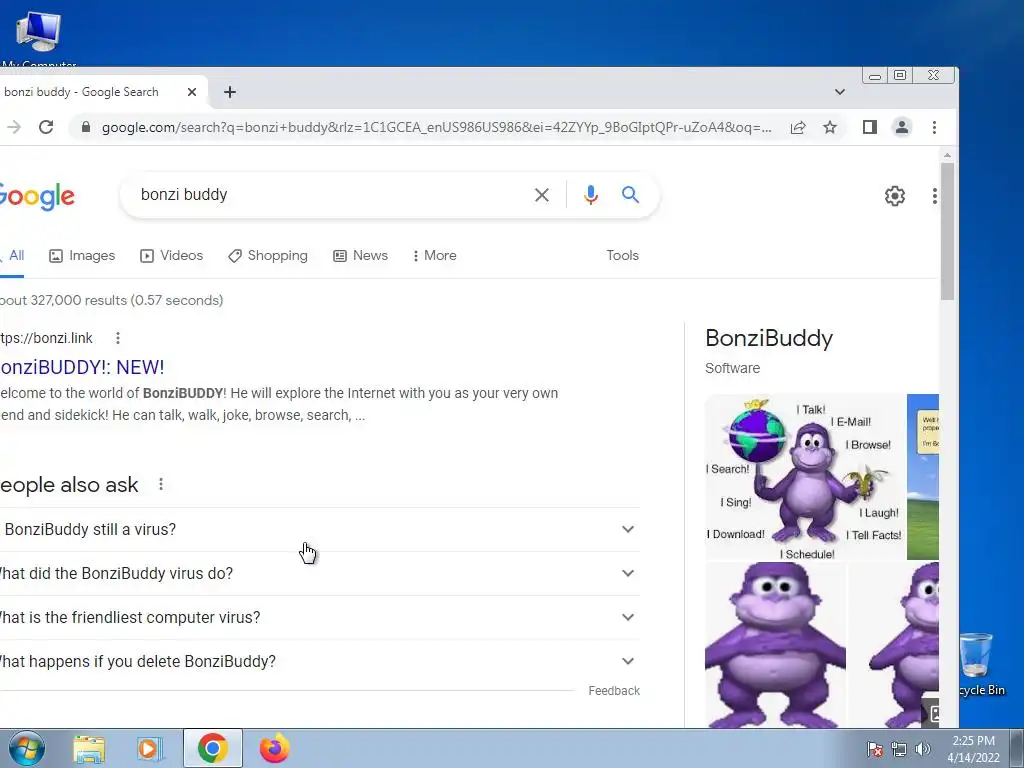Viewport: 1024px width, 768px height.
Task: Open the More search categories menu
Action: pyautogui.click(x=434, y=255)
